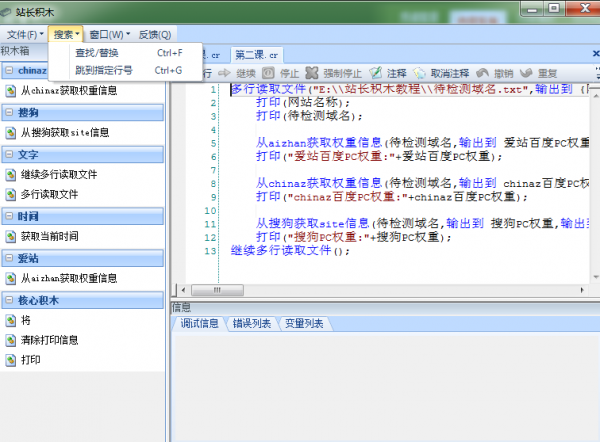600x442 pixels.
Task: Click icon beside 打印 block
Action: coord(10,360)
